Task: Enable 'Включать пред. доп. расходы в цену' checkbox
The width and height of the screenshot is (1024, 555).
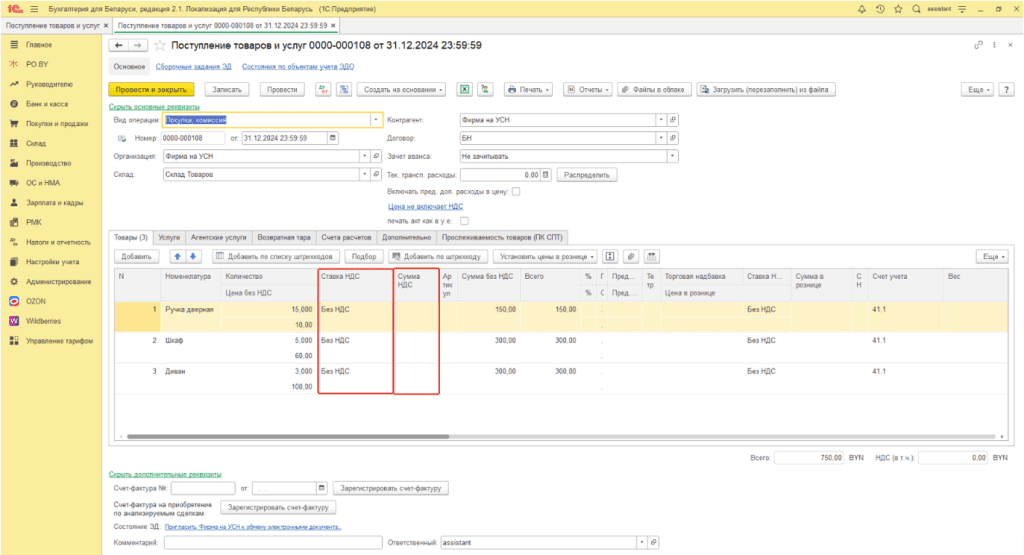Action: click(x=516, y=191)
